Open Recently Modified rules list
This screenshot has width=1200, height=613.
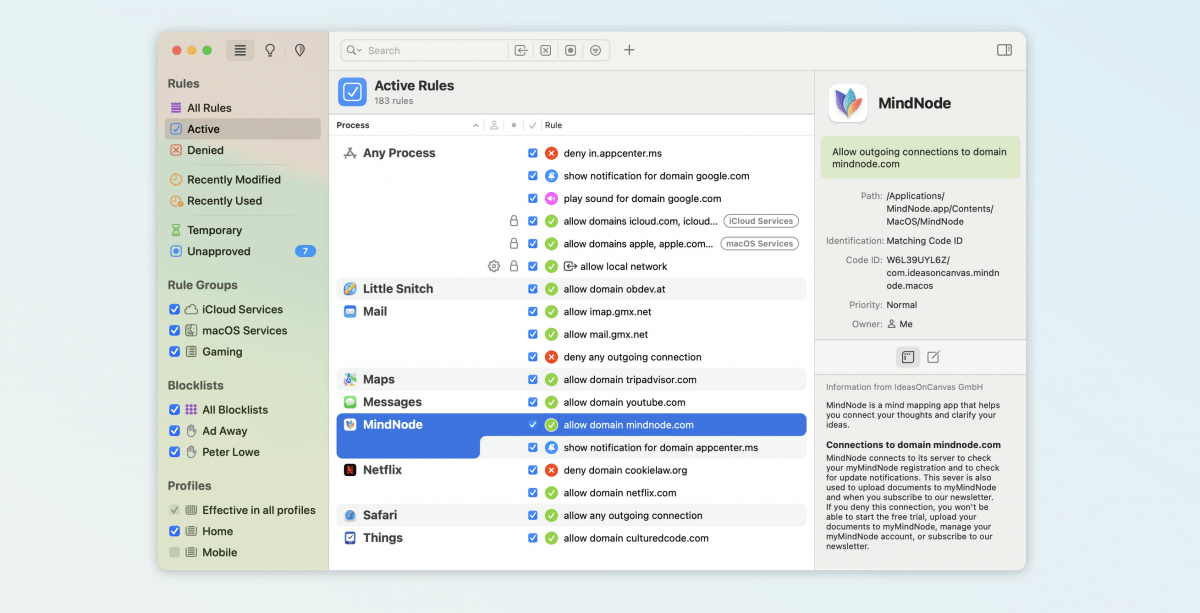click(x=233, y=180)
